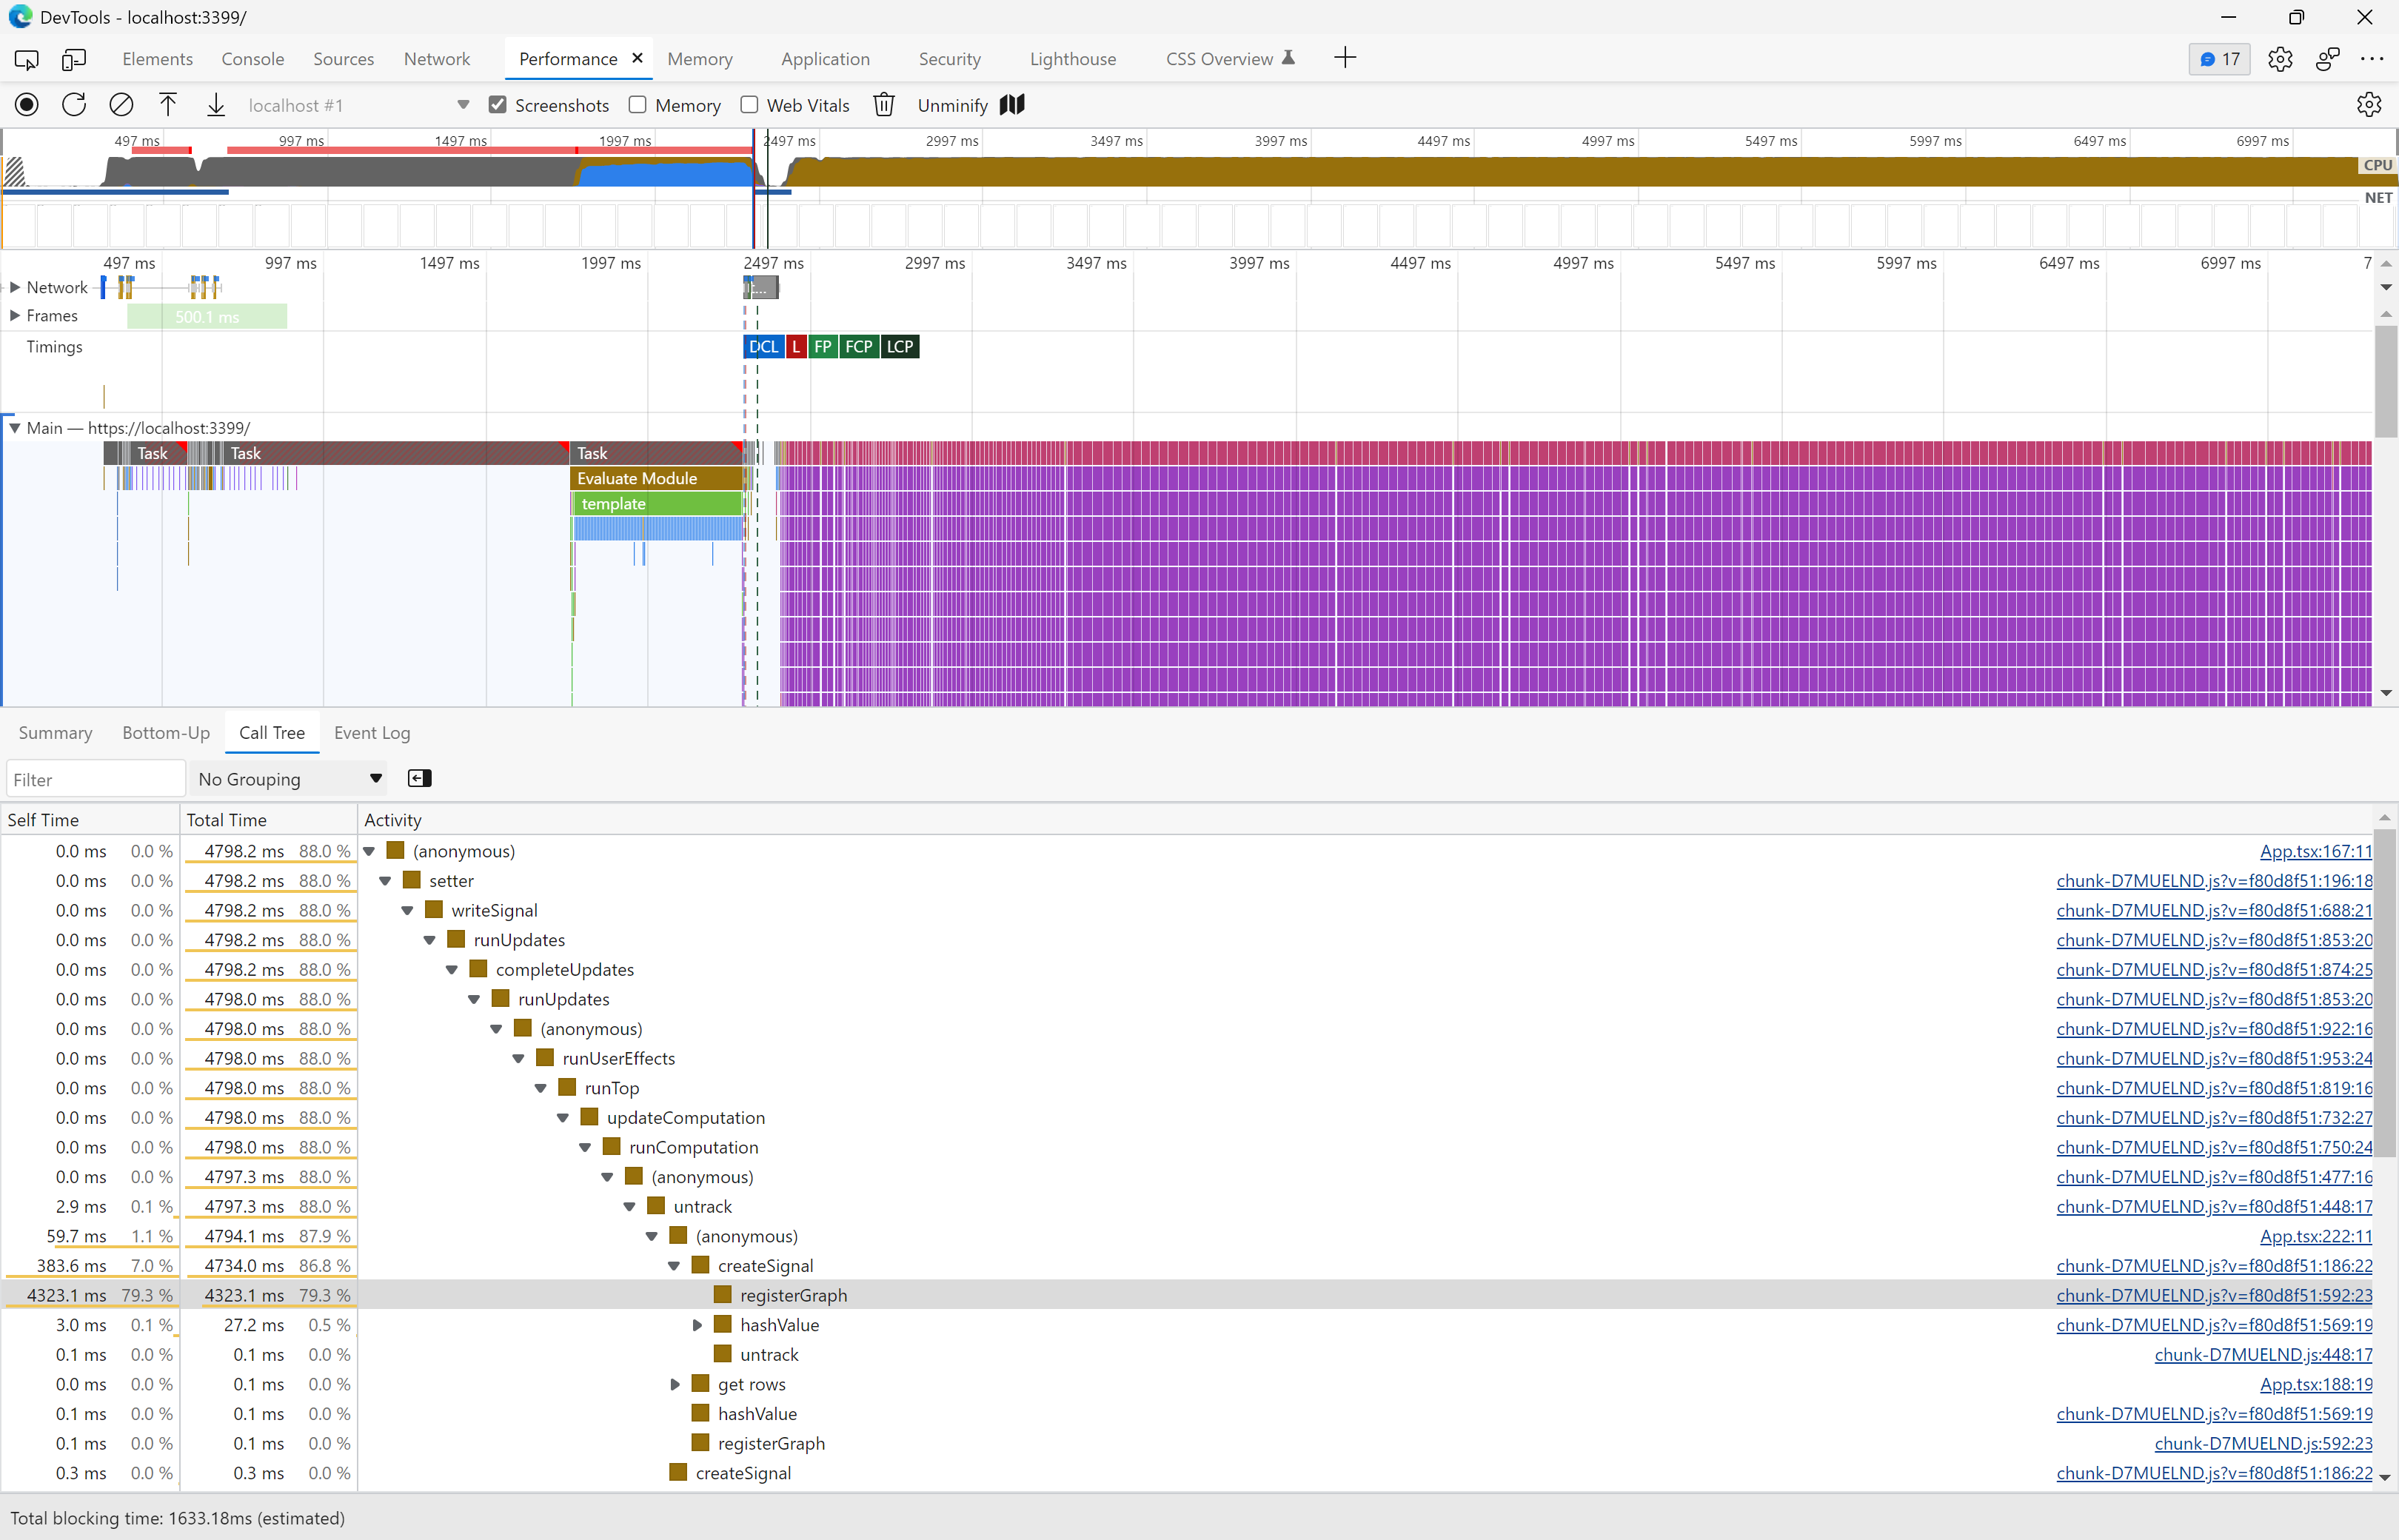This screenshot has height=1540, width=2399.
Task: Select the DCL timing marker
Action: pyautogui.click(x=764, y=346)
